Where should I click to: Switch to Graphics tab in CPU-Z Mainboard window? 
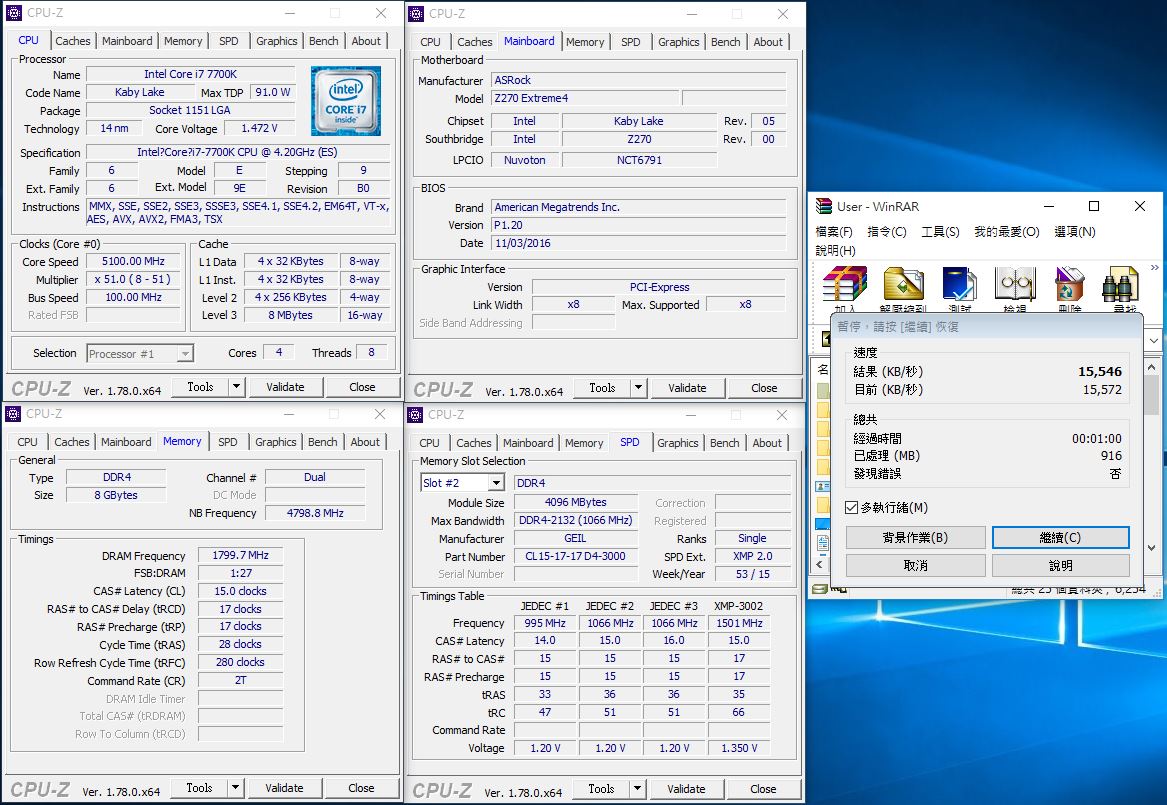[679, 42]
